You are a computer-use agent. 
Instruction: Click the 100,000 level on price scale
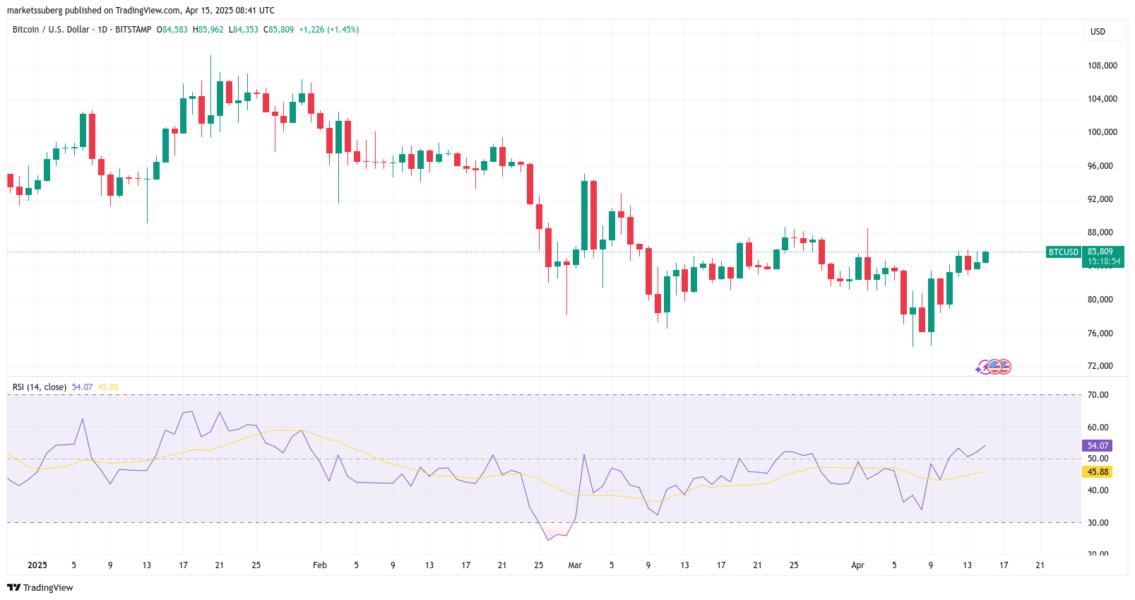(1102, 132)
